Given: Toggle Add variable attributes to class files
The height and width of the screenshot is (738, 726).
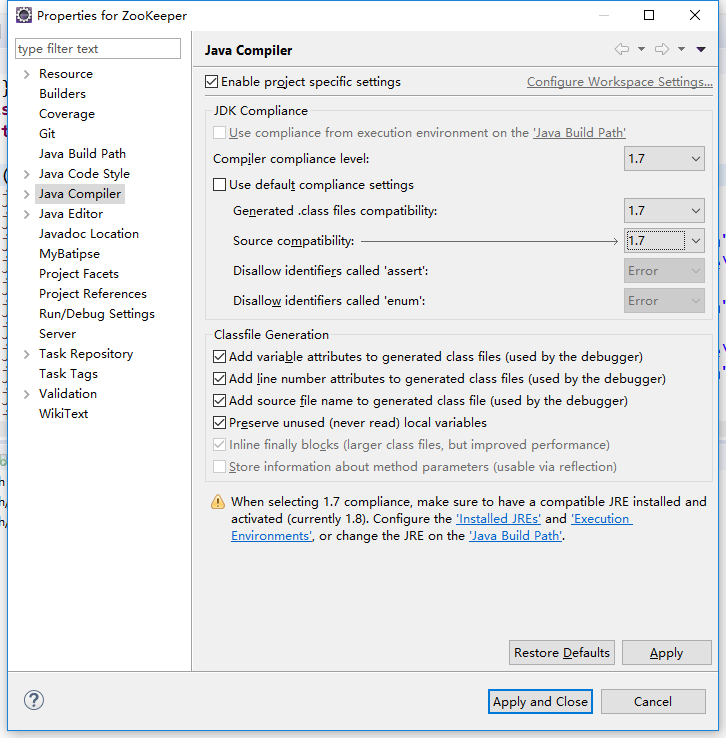Looking at the screenshot, I should pos(219,357).
